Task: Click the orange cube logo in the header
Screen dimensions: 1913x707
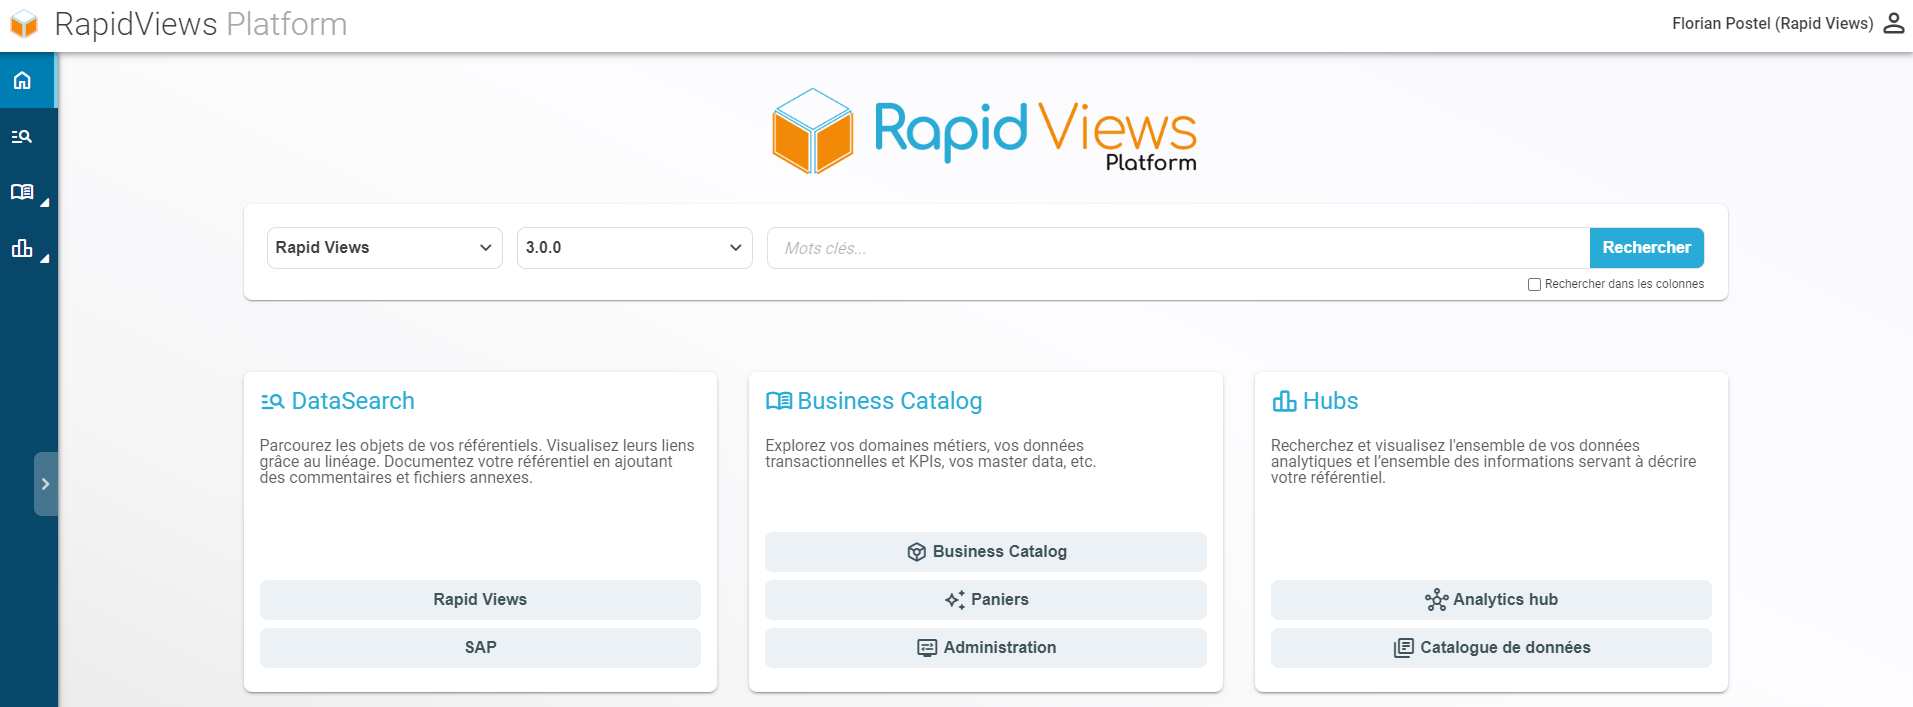Action: click(x=23, y=24)
